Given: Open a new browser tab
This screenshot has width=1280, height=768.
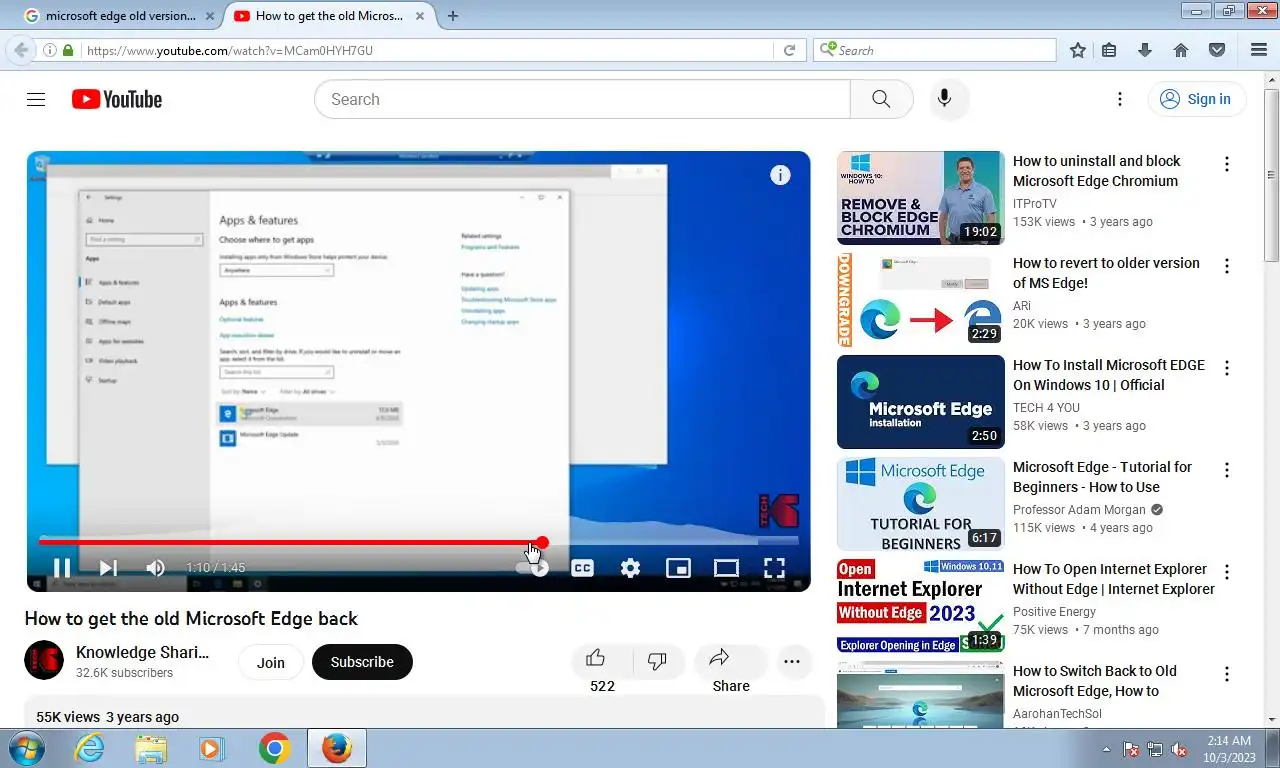Looking at the screenshot, I should pos(453,16).
